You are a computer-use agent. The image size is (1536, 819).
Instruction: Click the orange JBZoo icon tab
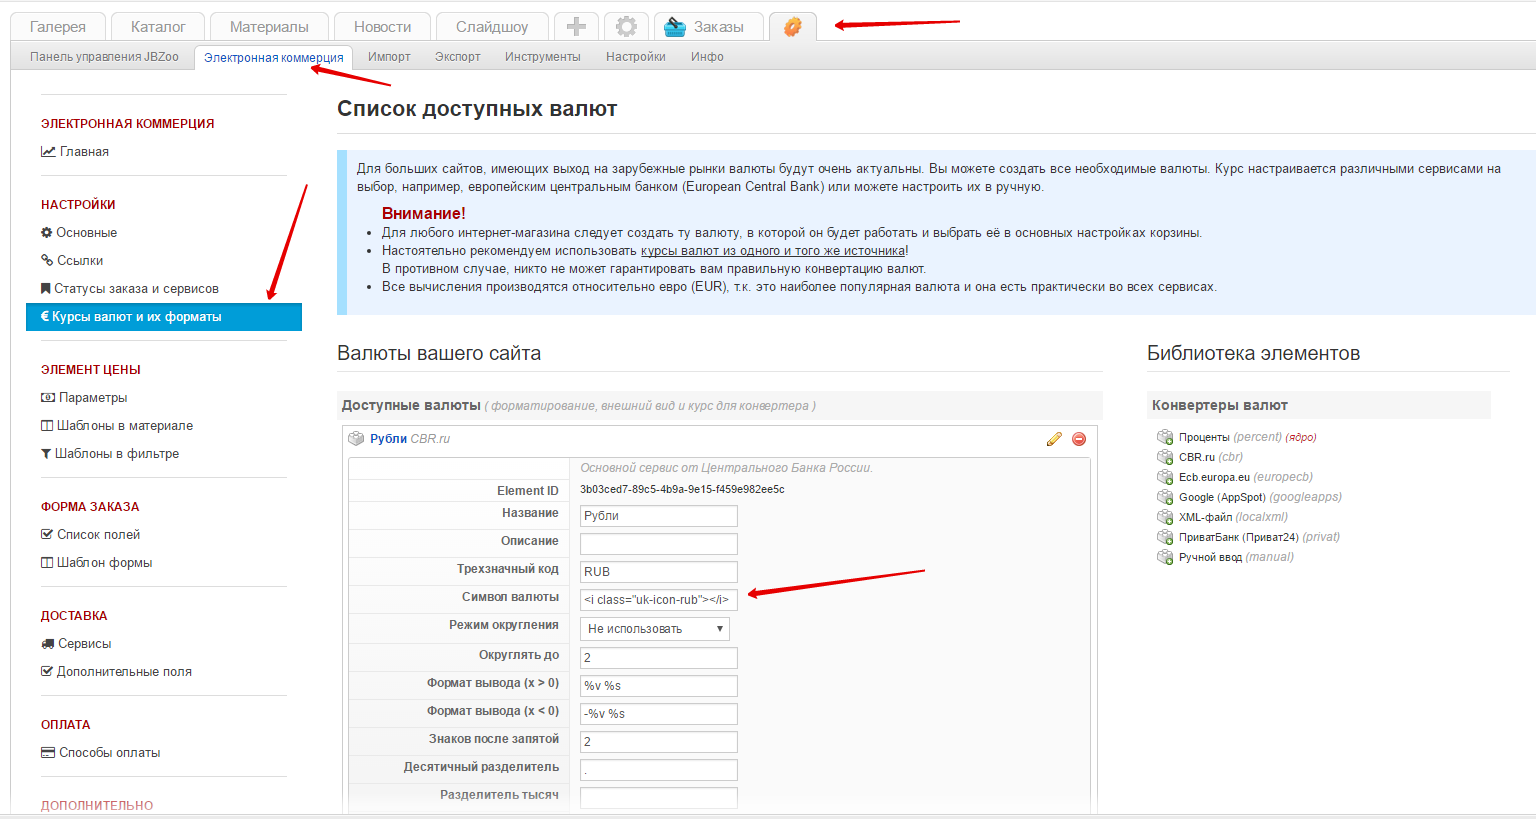click(x=792, y=27)
